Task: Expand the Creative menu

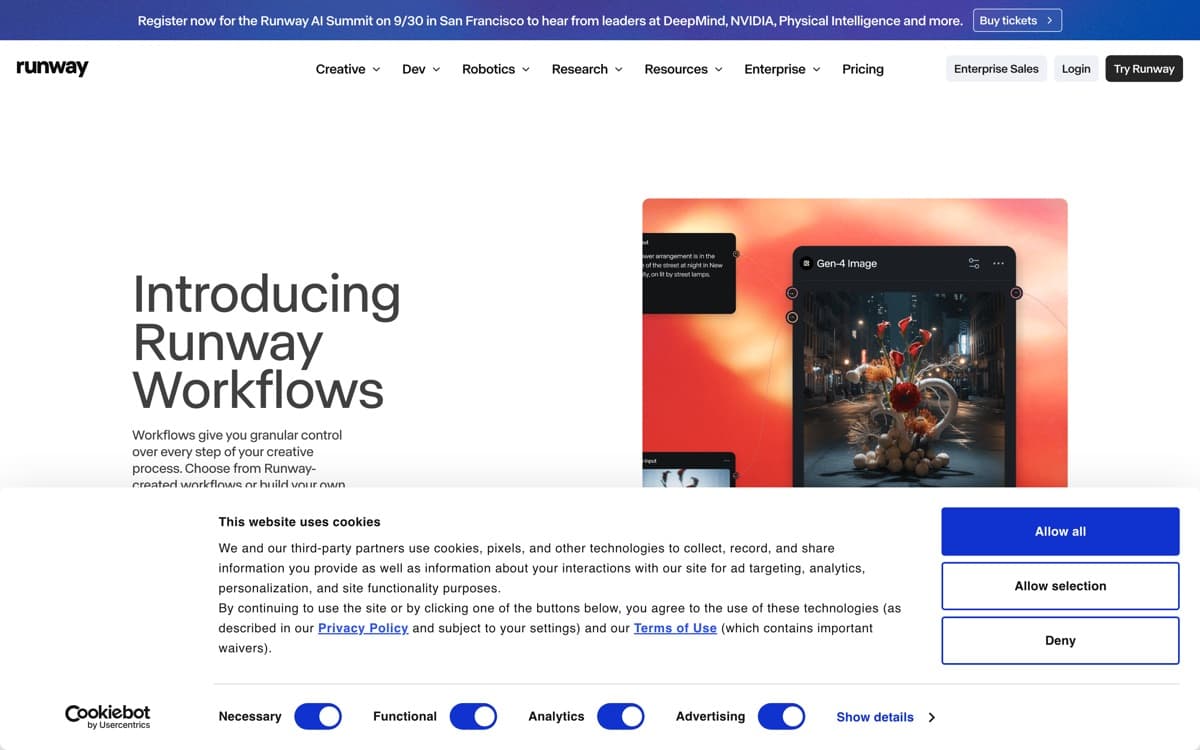Action: click(348, 69)
